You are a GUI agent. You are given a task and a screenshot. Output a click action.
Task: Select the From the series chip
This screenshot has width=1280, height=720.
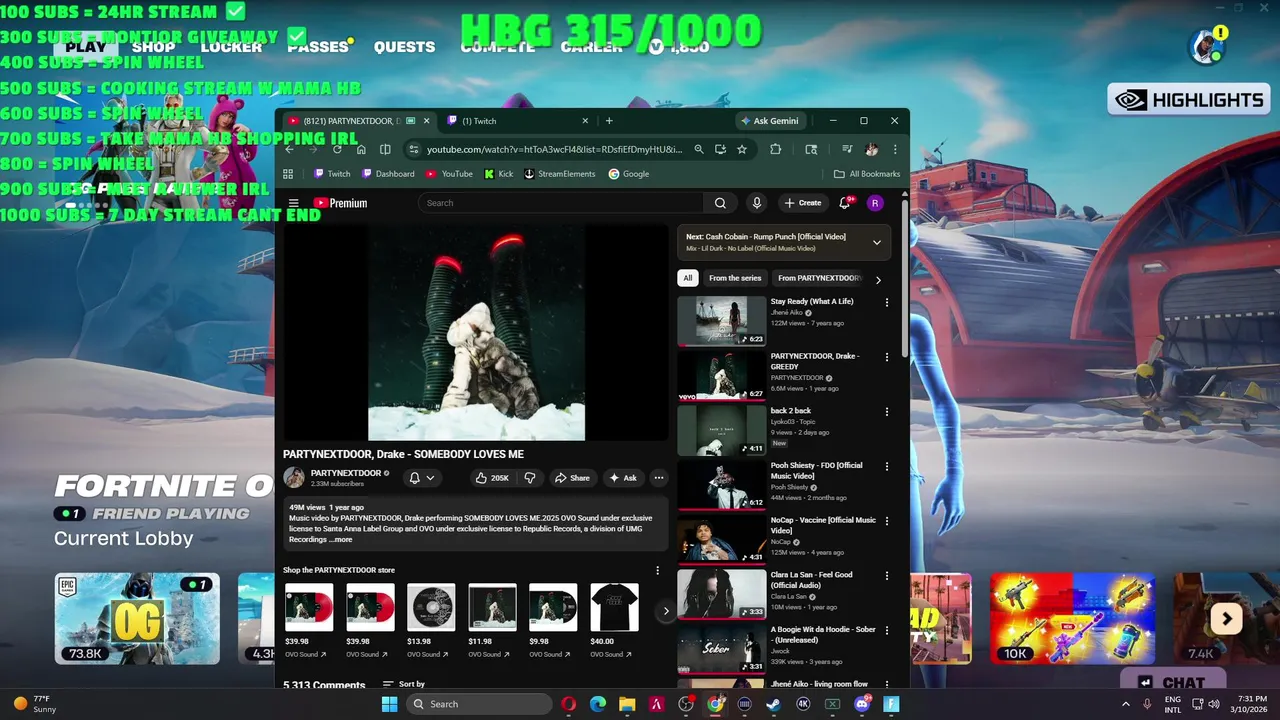coord(735,278)
